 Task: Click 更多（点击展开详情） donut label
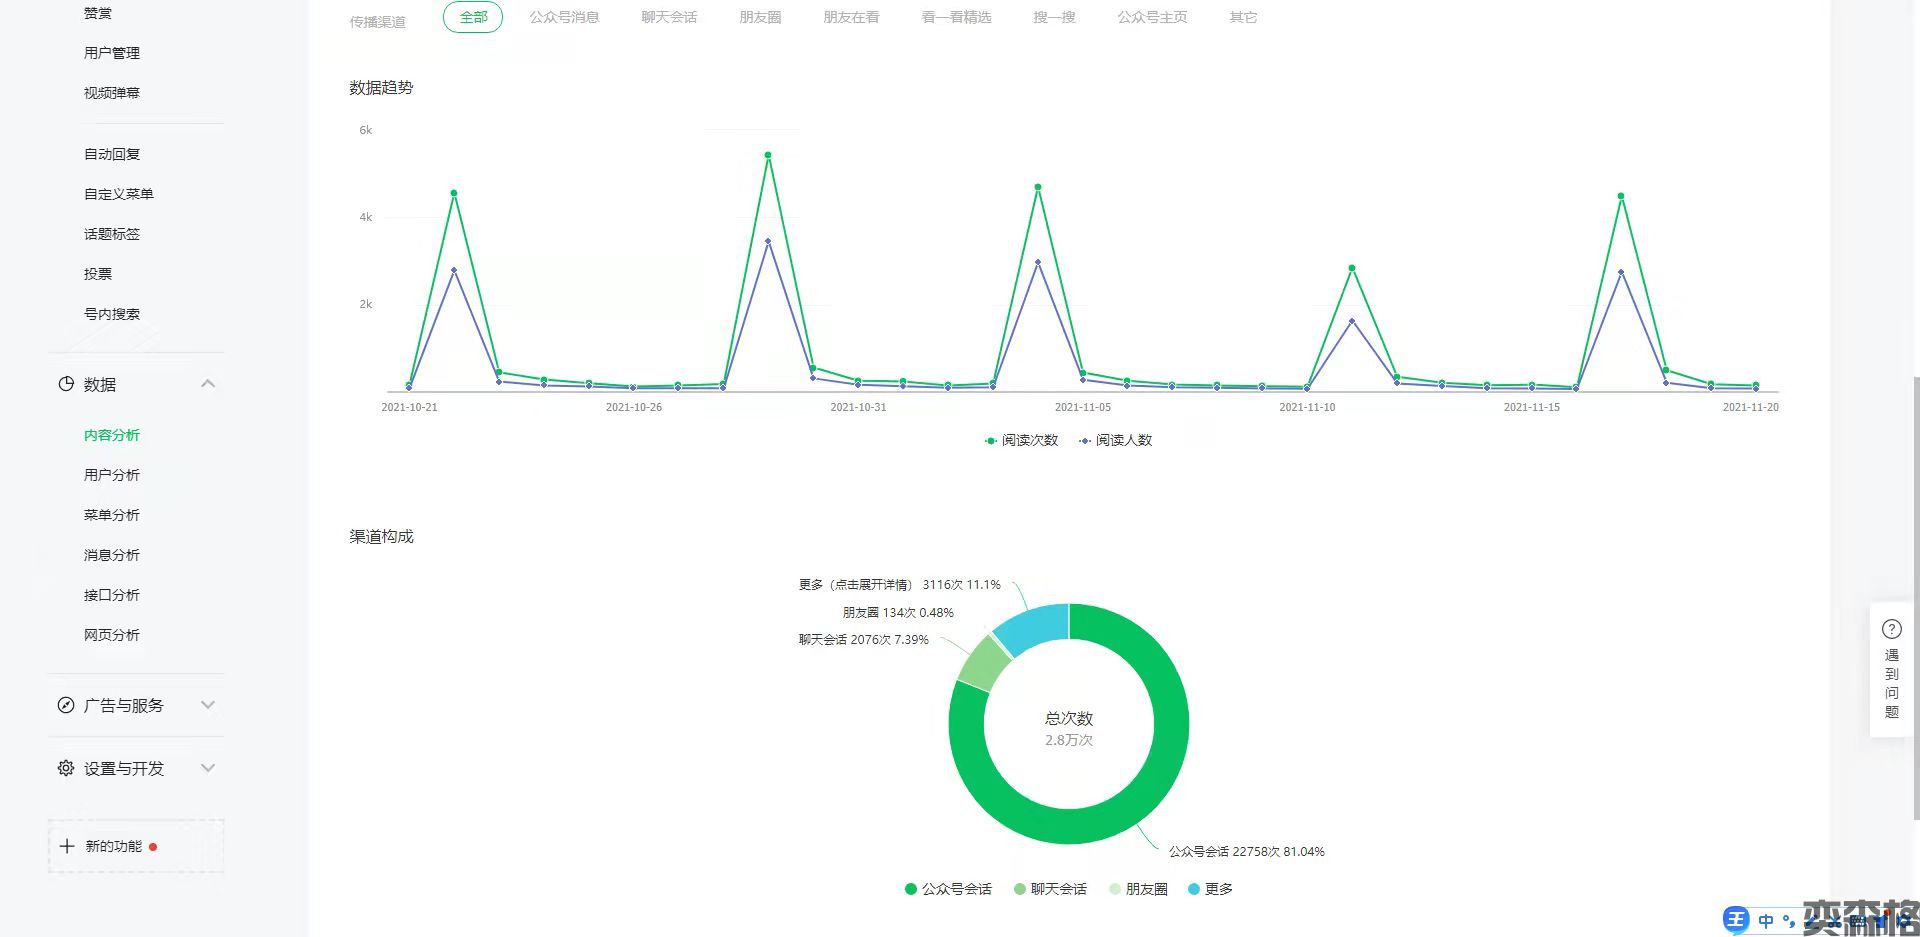[855, 585]
